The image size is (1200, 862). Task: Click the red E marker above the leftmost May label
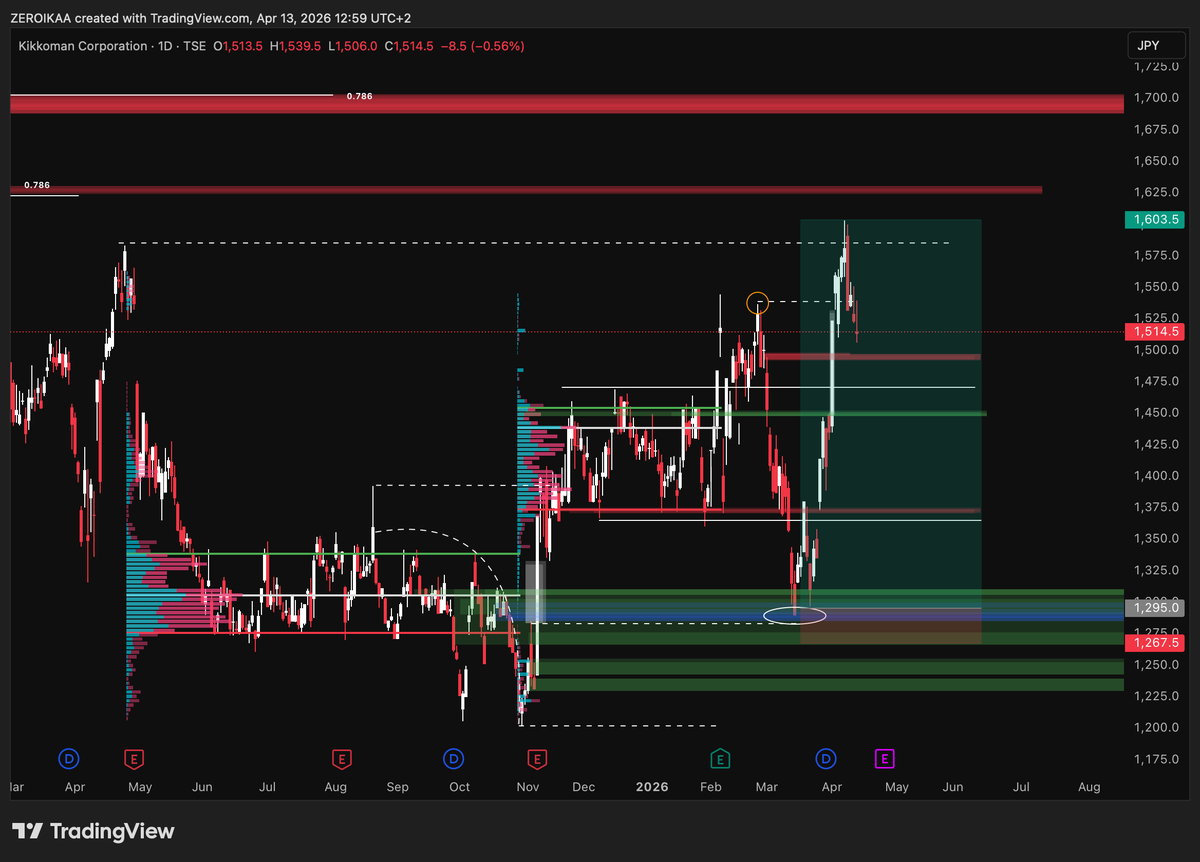point(134,759)
